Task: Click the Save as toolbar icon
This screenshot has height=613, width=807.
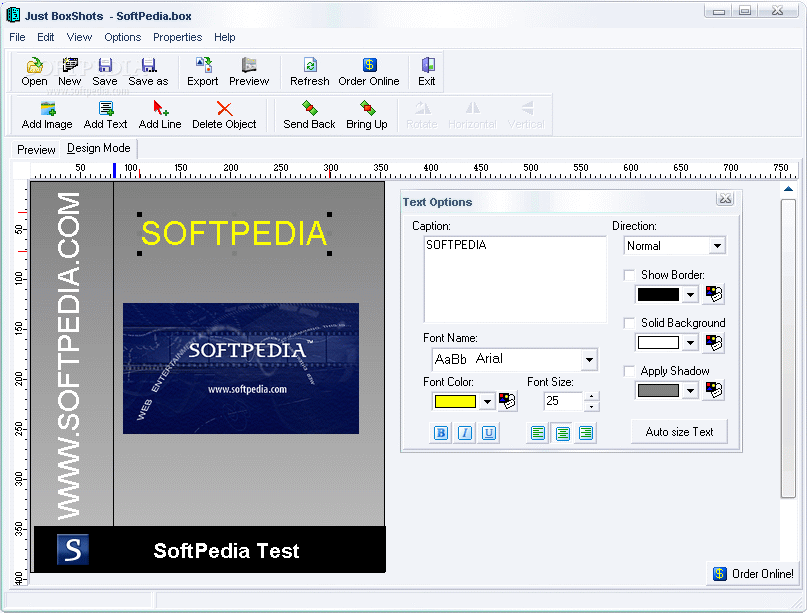Action: point(148,72)
